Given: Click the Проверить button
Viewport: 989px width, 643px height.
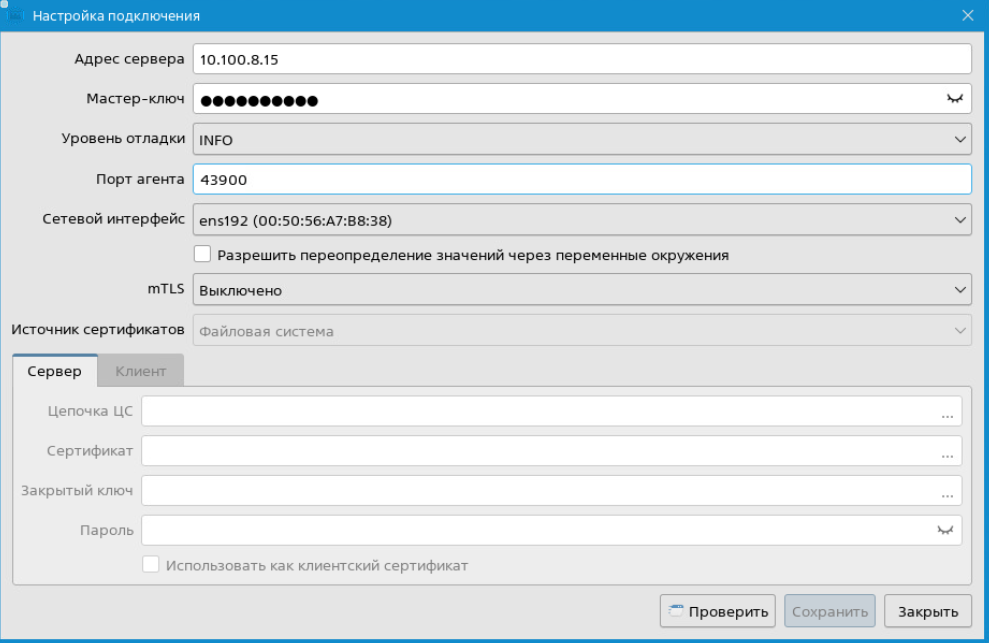Looking at the screenshot, I should click(x=718, y=611).
